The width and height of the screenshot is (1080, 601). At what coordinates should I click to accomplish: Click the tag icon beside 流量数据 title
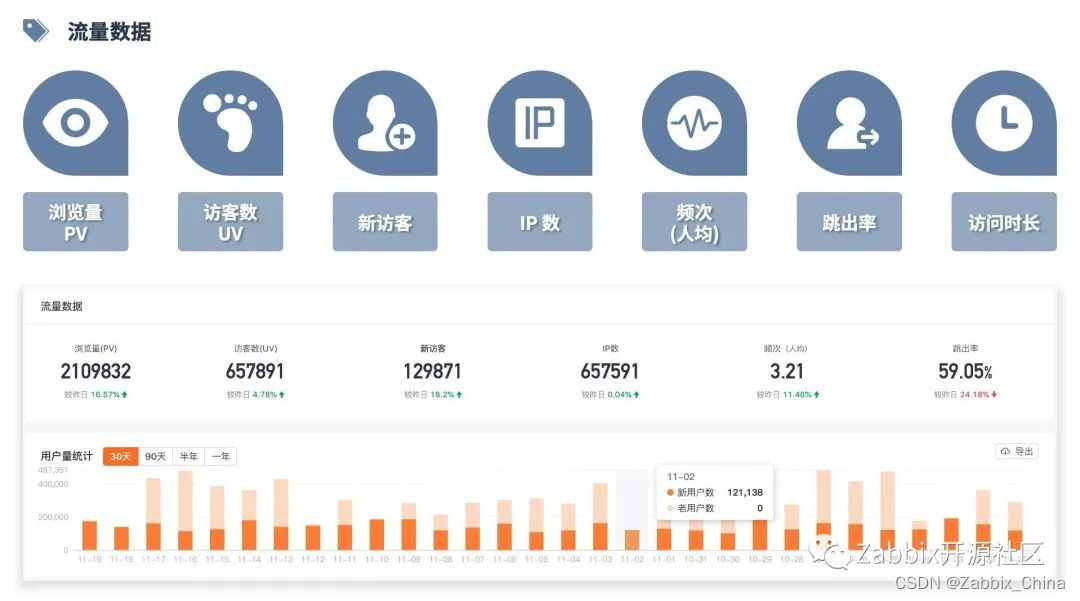pyautogui.click(x=36, y=31)
